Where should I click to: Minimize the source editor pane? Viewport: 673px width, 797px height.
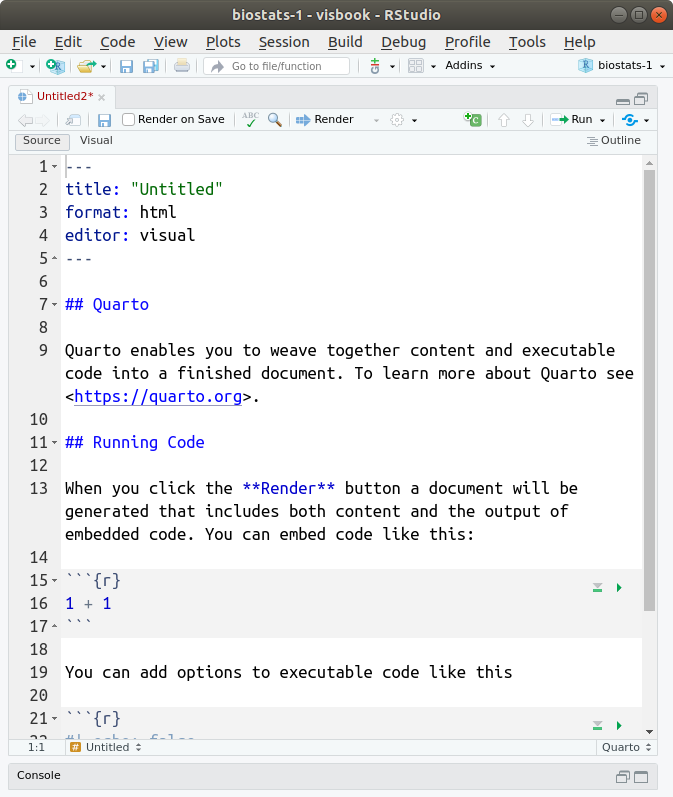(623, 101)
